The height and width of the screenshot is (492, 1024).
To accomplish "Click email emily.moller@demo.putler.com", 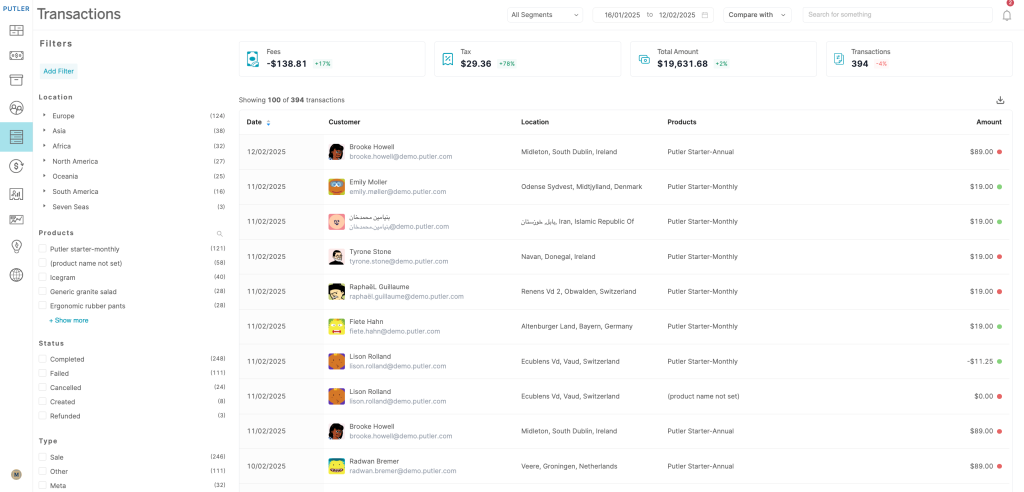I will coord(398,192).
